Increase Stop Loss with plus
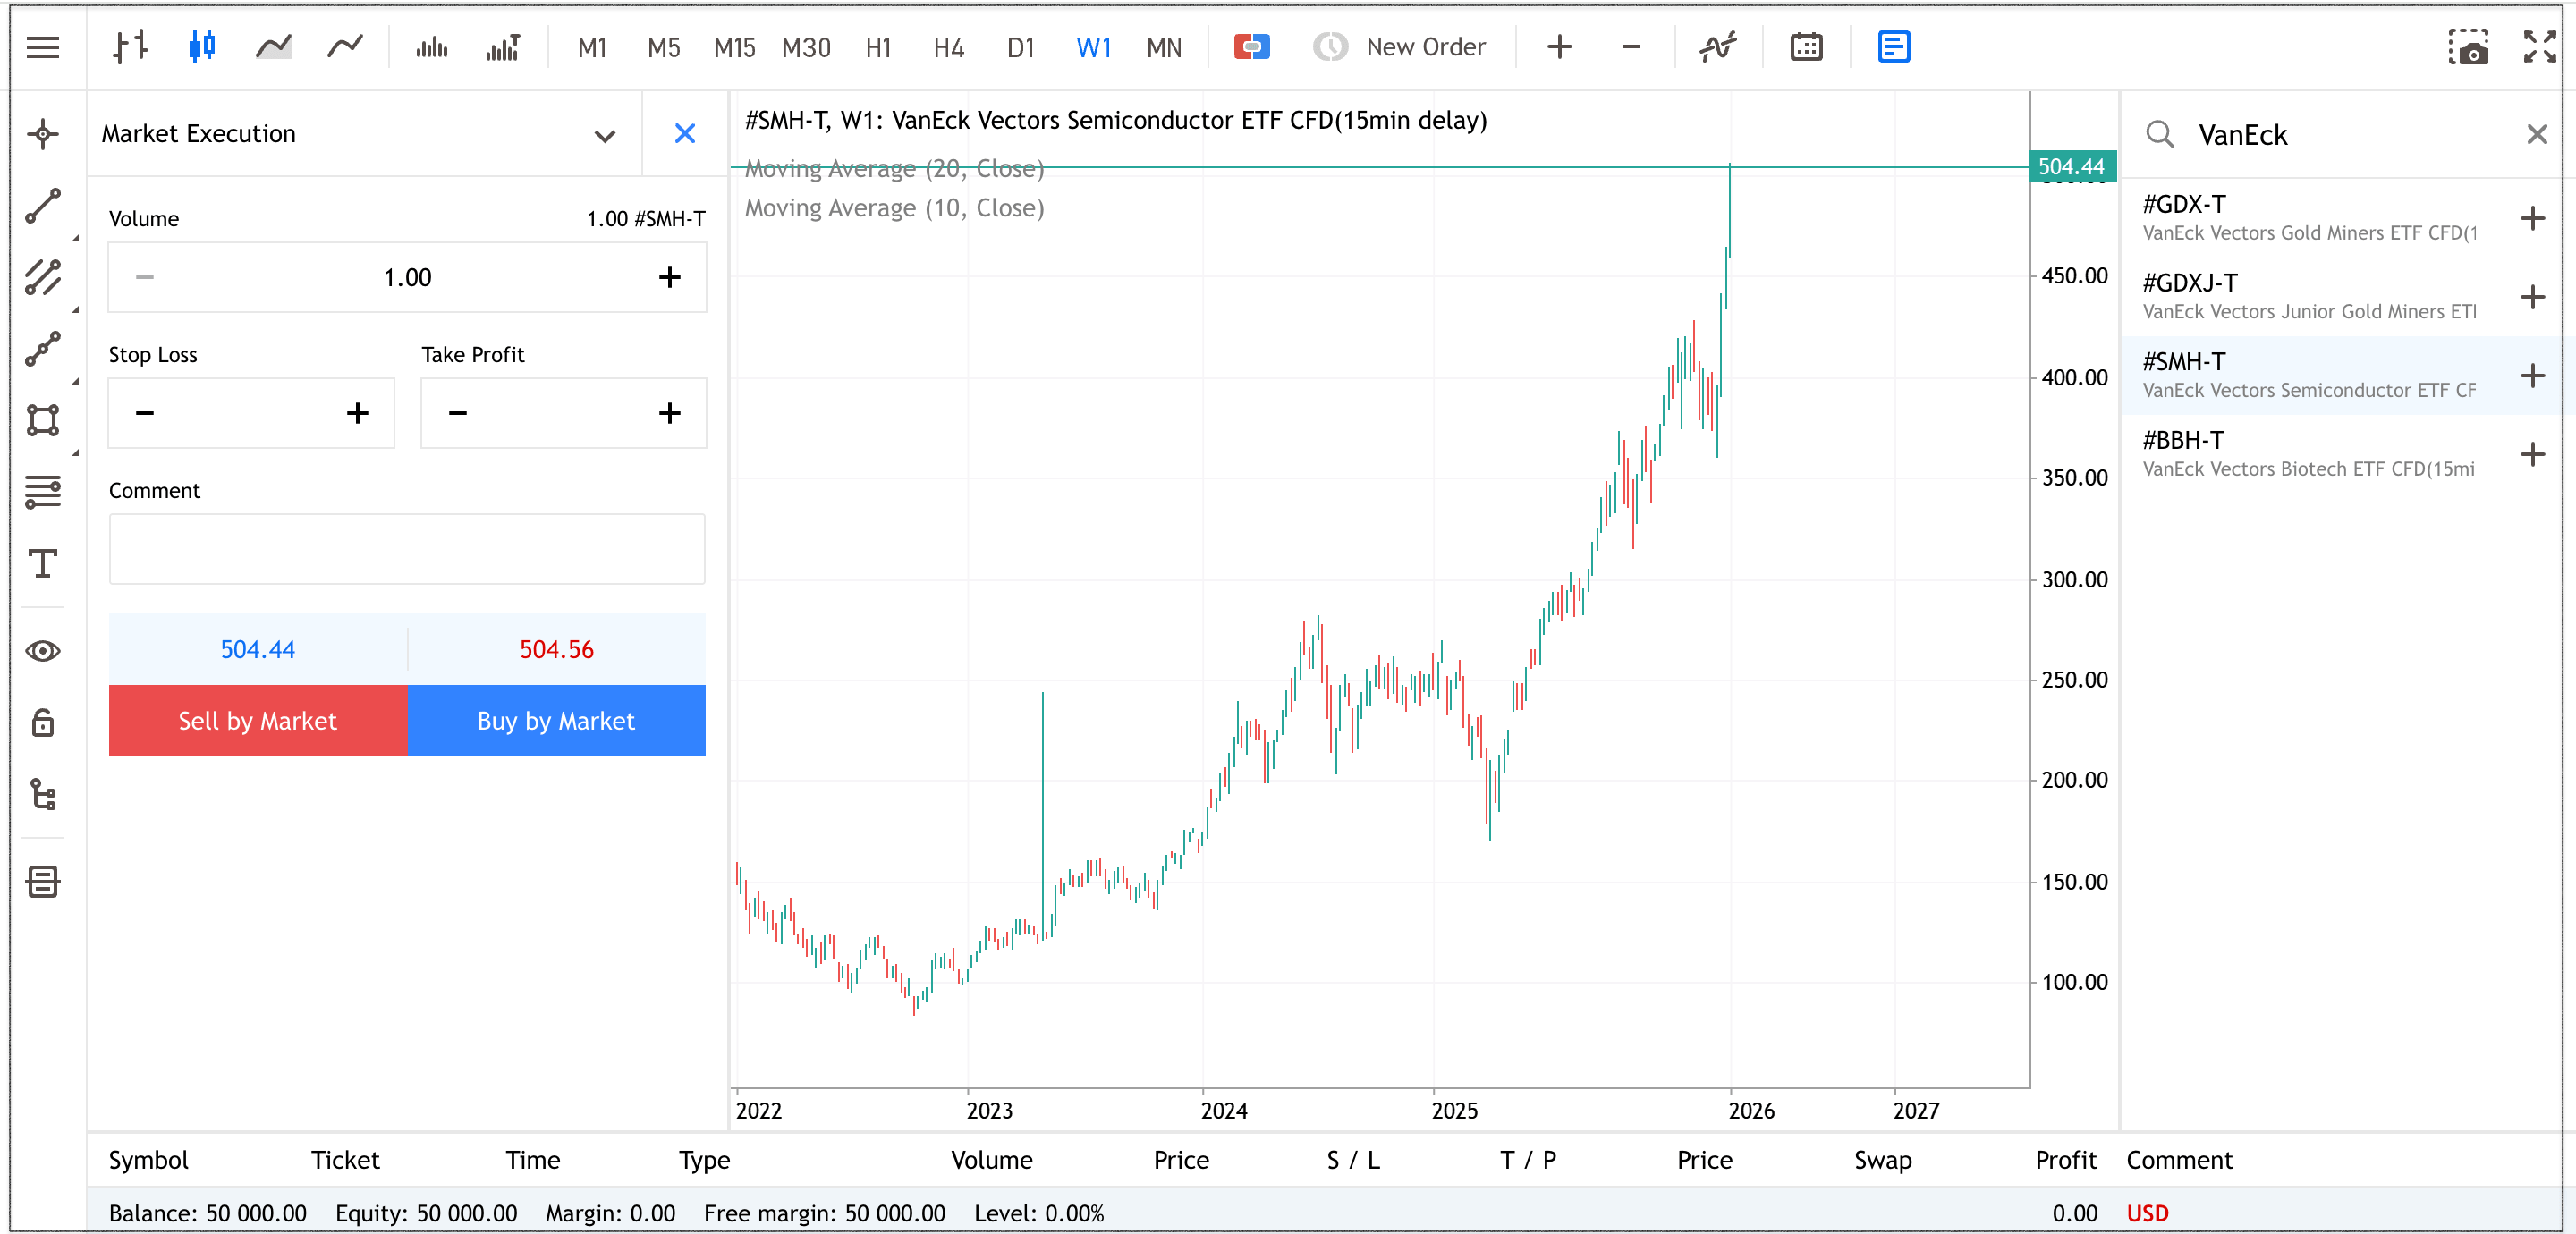The height and width of the screenshot is (1234, 2576). (357, 413)
